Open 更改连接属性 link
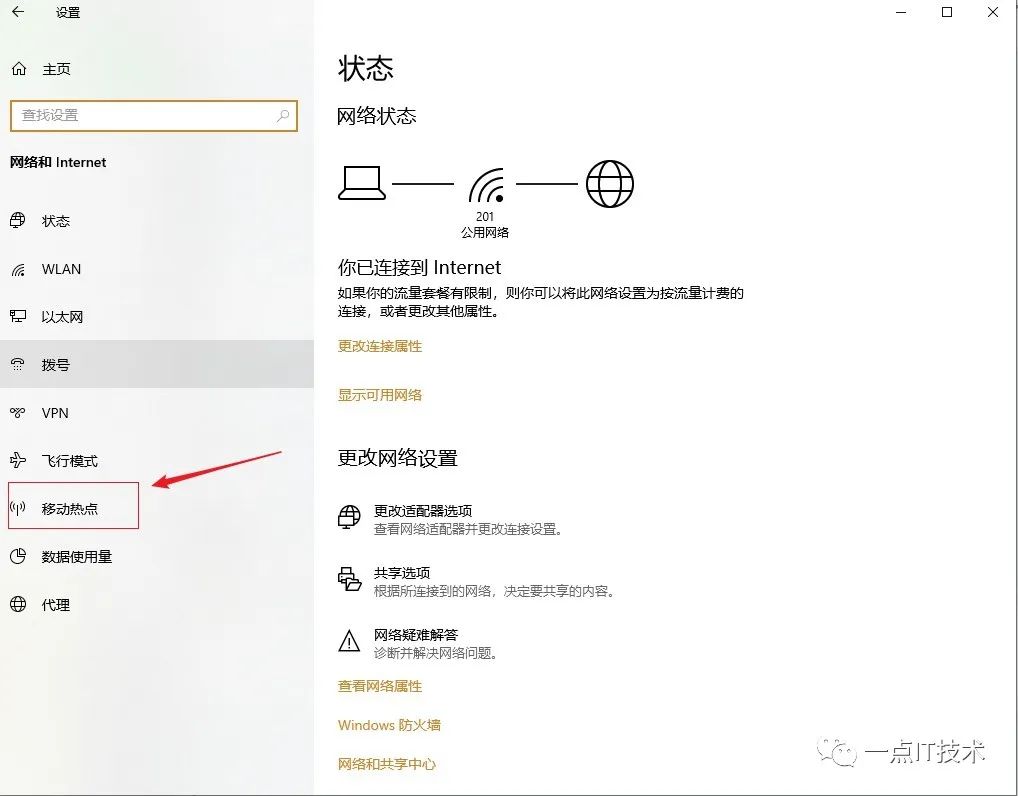The image size is (1018, 796). (380, 346)
